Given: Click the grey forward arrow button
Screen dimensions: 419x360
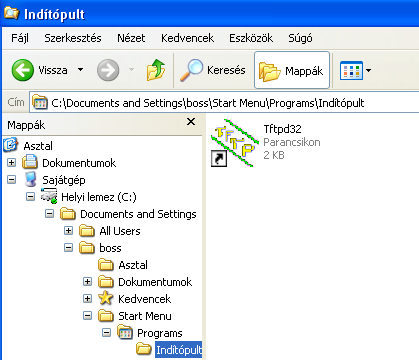Looking at the screenshot, I should (x=108, y=70).
